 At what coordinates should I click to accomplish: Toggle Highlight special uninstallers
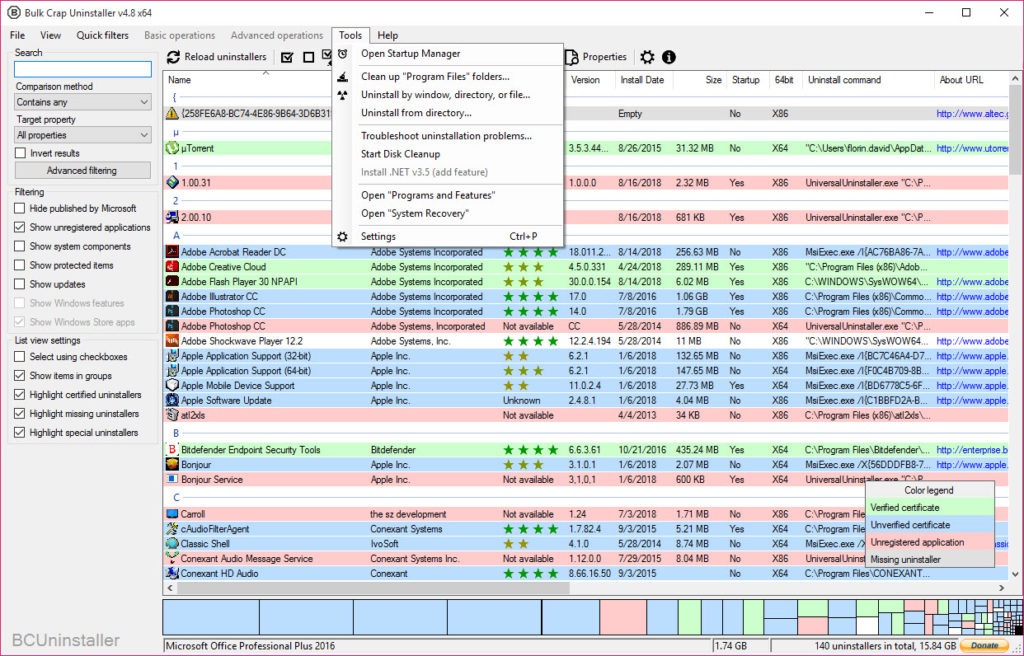pos(20,433)
